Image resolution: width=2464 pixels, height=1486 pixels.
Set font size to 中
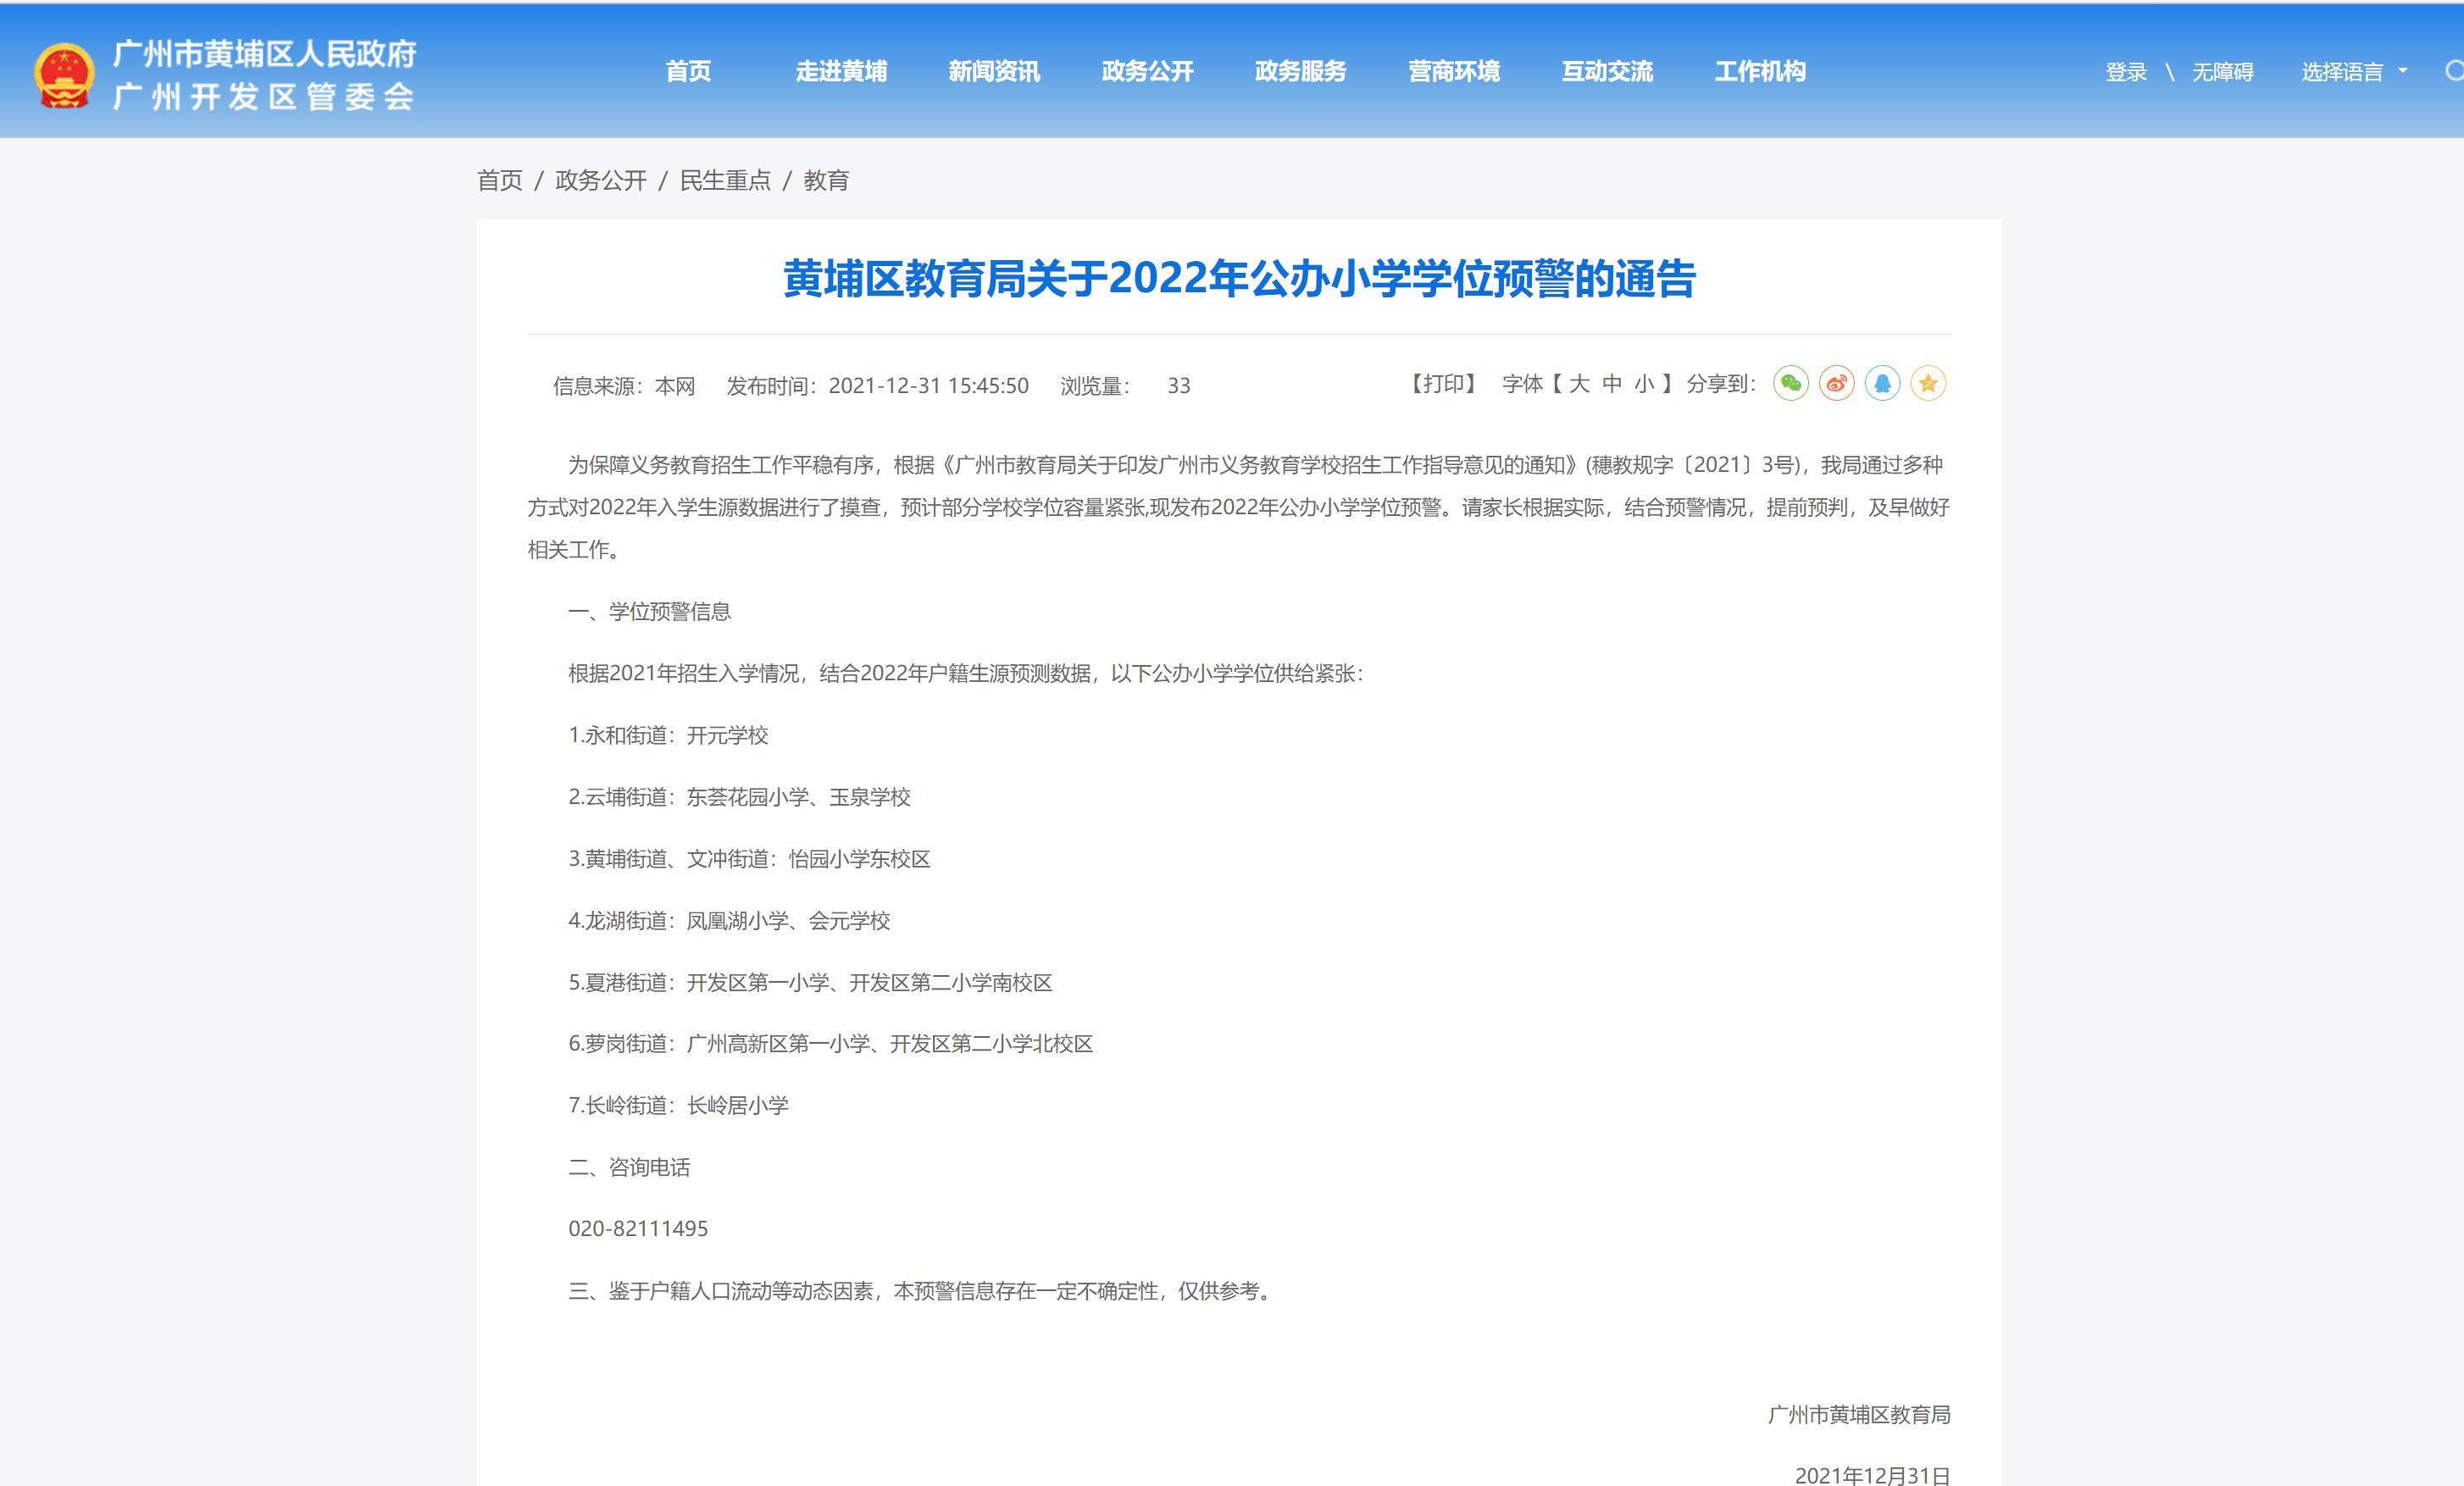1612,384
